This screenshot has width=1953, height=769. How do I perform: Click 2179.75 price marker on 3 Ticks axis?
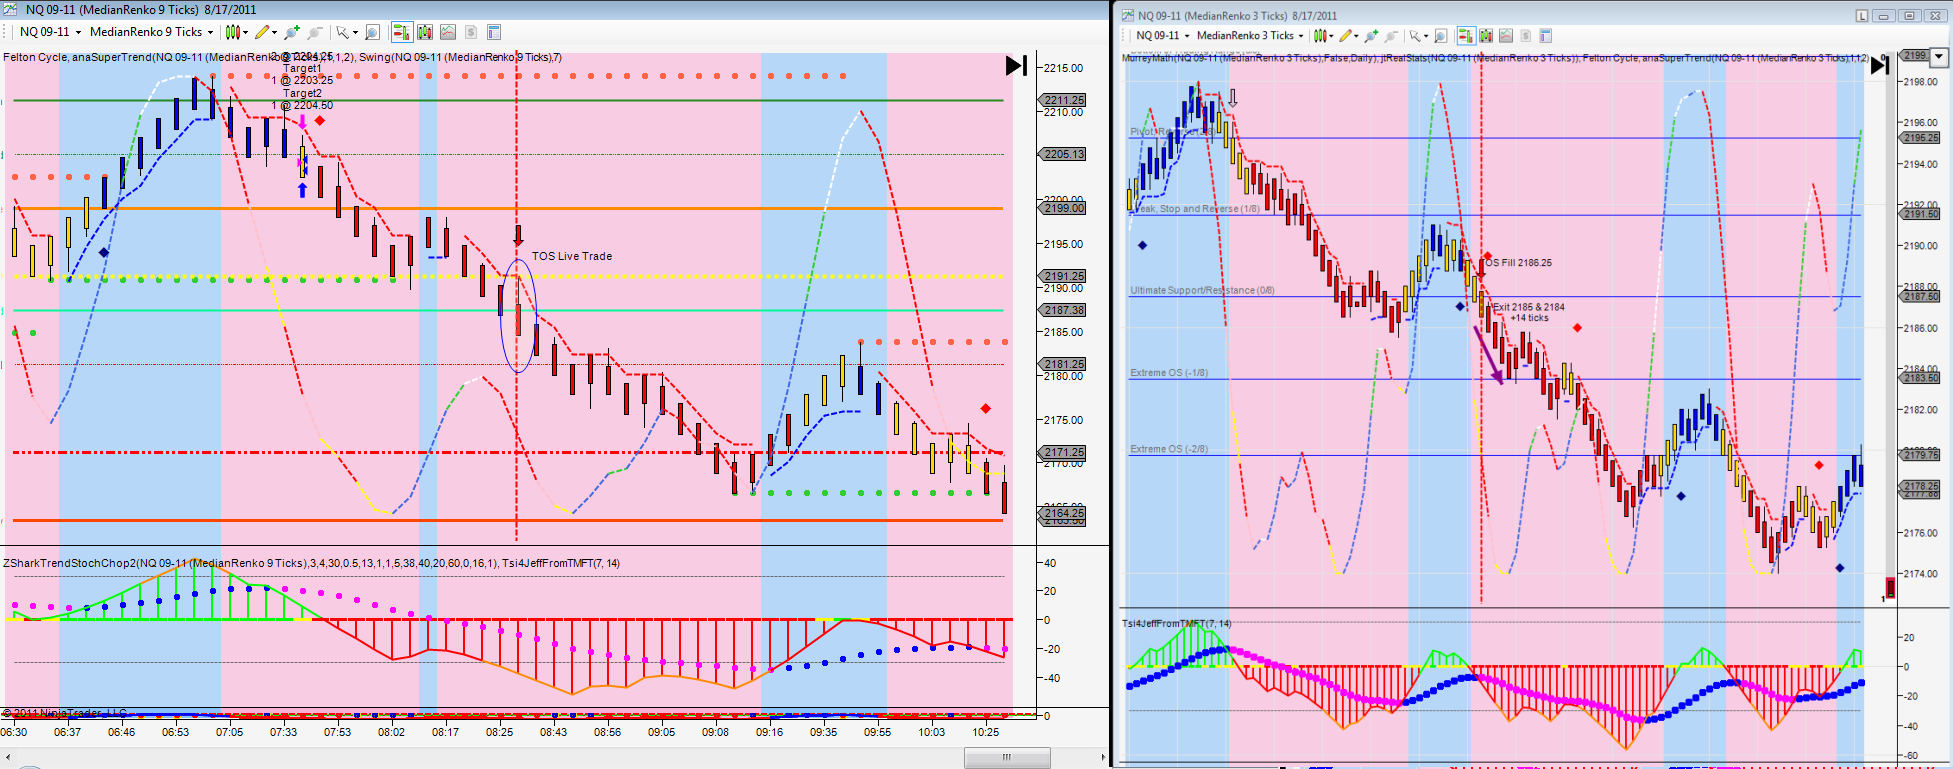pos(1920,455)
